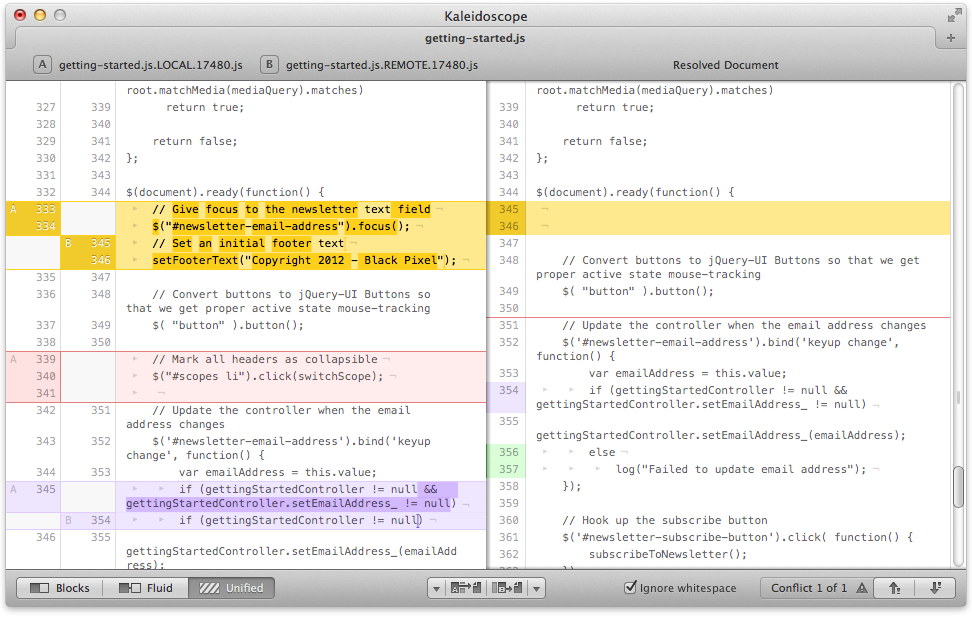Select the Unified view mode

pos(231,588)
